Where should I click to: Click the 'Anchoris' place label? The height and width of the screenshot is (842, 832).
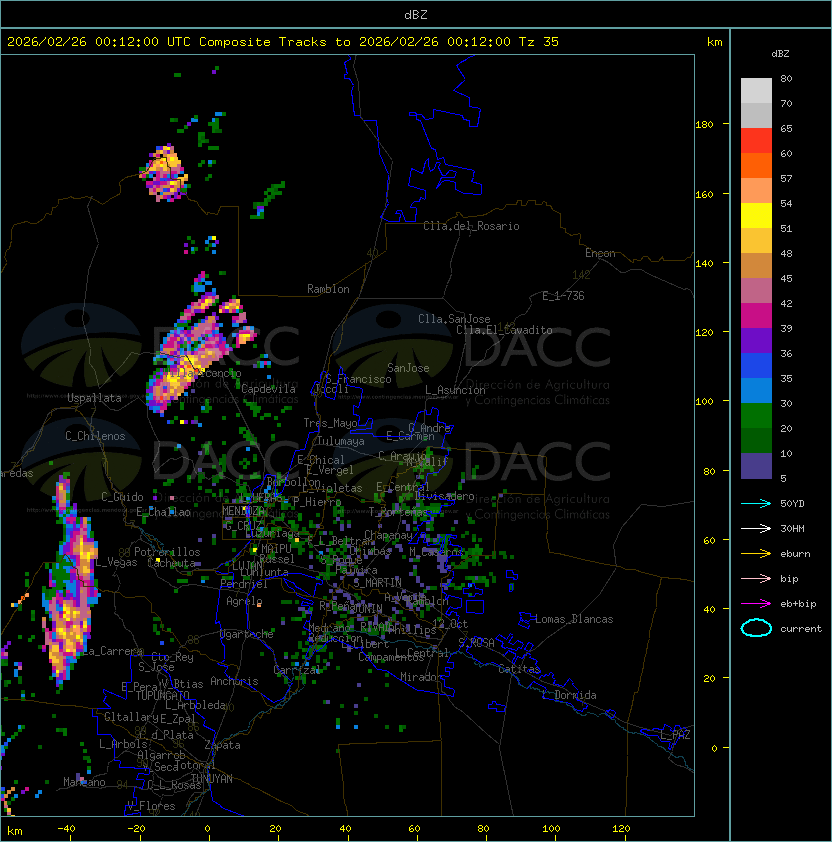[234, 681]
